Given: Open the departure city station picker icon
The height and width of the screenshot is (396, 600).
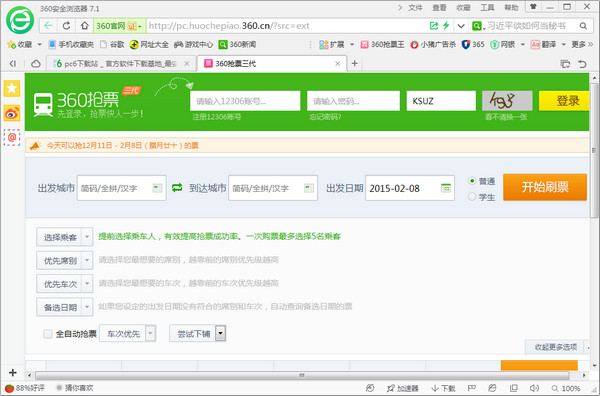Looking at the screenshot, I should click(157, 188).
